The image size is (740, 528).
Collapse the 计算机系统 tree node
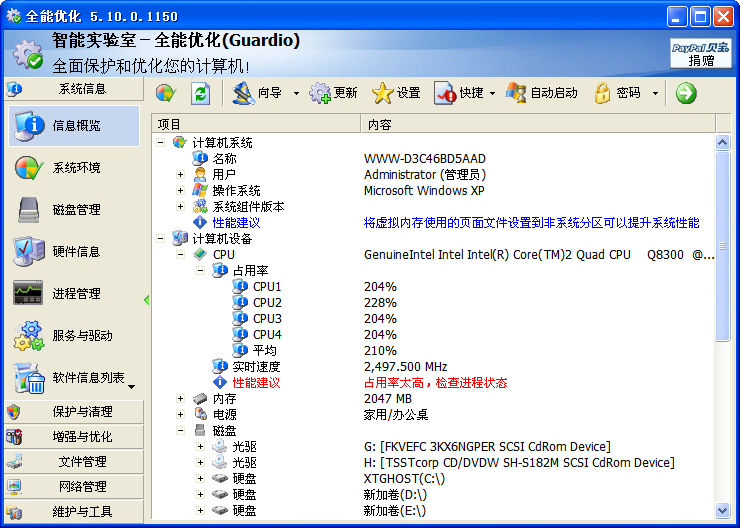click(161, 143)
